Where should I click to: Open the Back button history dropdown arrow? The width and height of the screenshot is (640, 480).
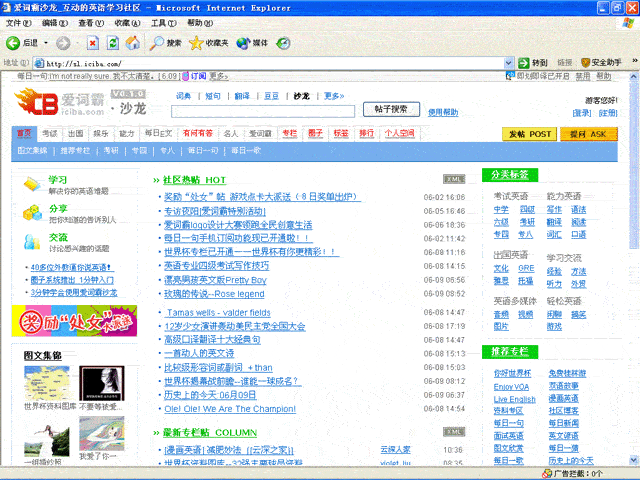(x=46, y=43)
